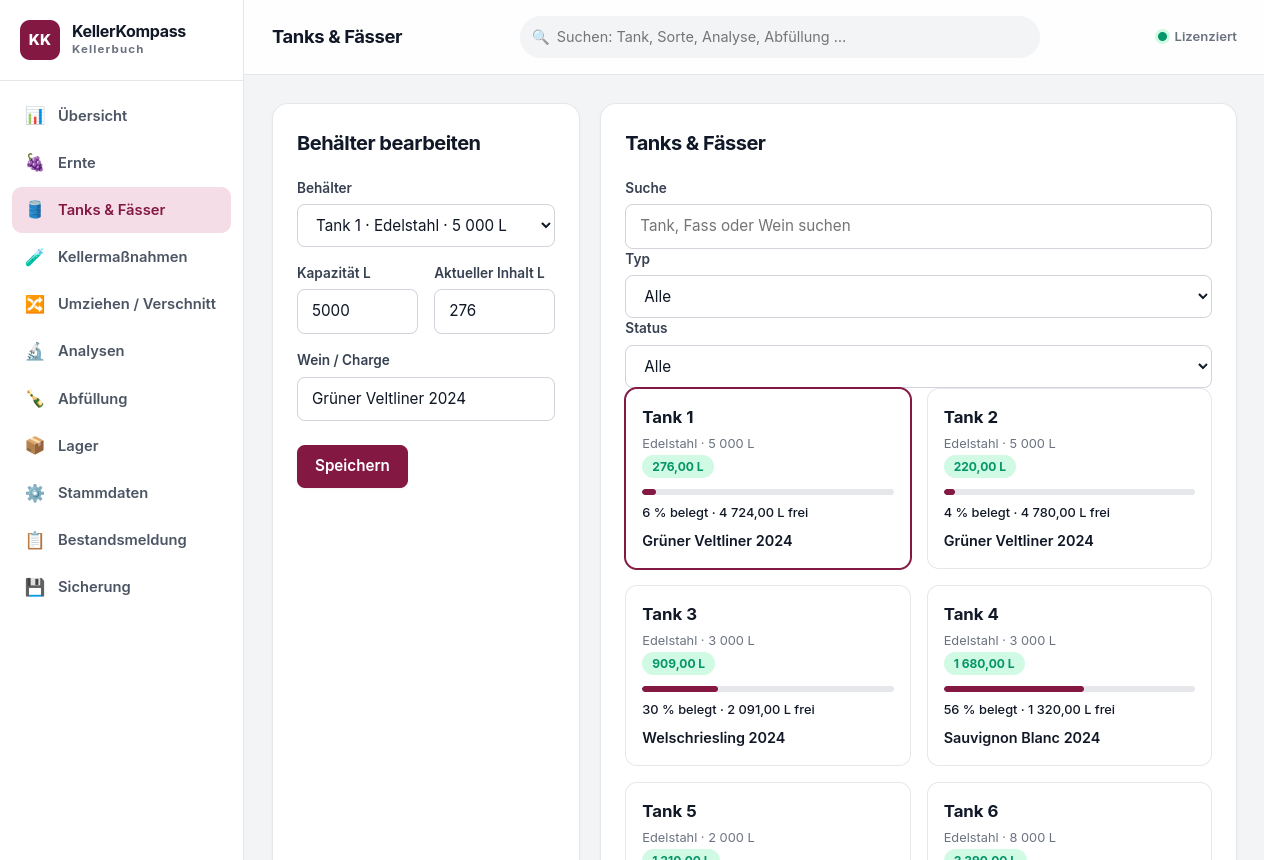1264x860 pixels.
Task: Click the Behälter bearbeiten heading
Action: [389, 143]
